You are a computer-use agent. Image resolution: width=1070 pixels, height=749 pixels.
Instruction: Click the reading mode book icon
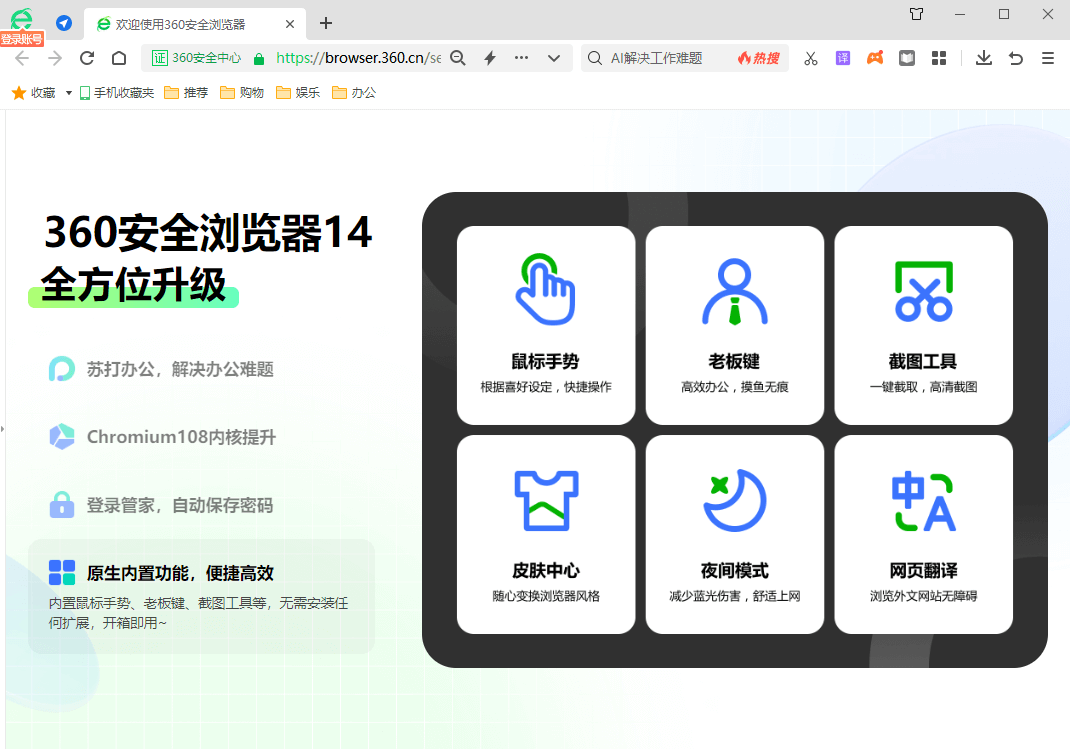907,58
